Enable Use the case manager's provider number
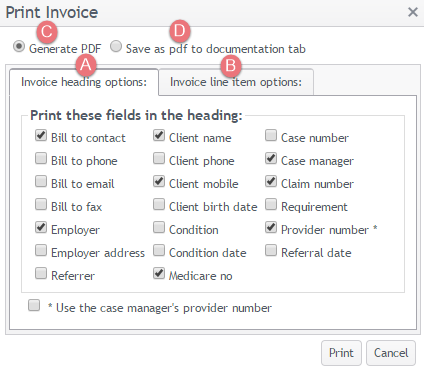 [34, 305]
